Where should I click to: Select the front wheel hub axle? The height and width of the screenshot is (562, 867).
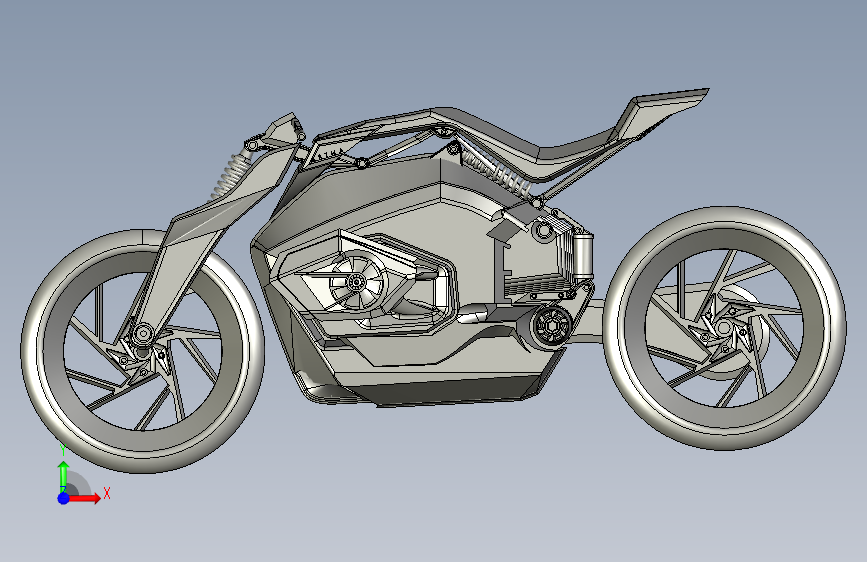[143, 334]
